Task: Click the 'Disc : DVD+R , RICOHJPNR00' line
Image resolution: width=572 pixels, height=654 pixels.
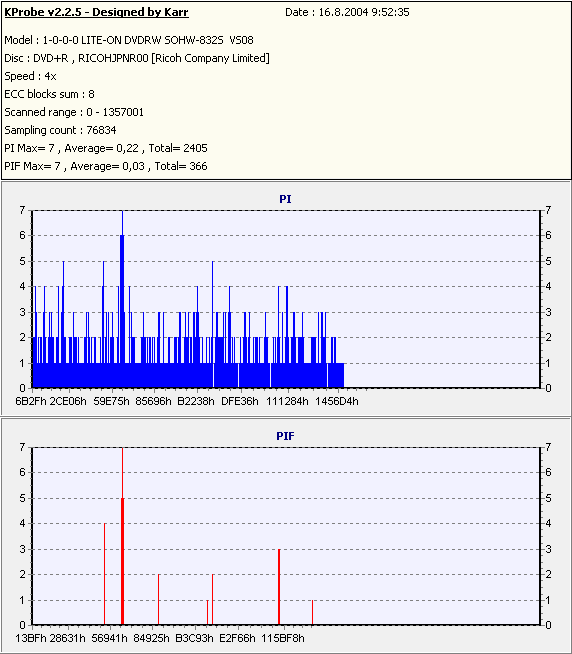Action: [x=137, y=58]
